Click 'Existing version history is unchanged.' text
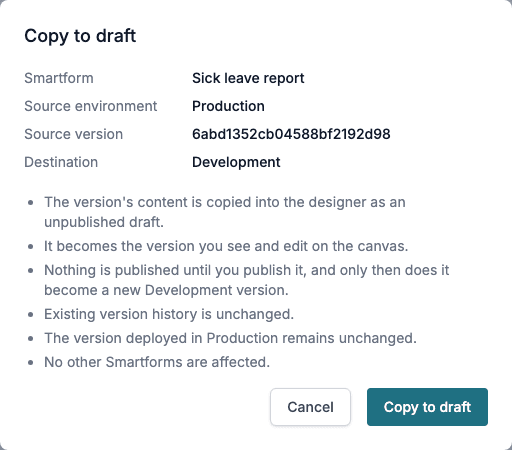512x450 pixels. click(169, 314)
